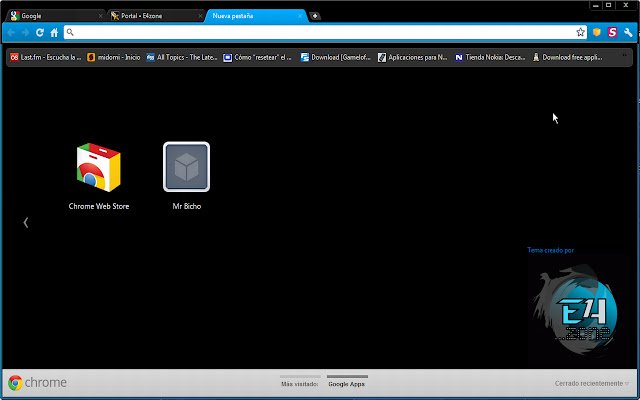Screen dimensions: 640x400
Task: Expand the bookmarks overflow chevron
Action: (x=624, y=56)
